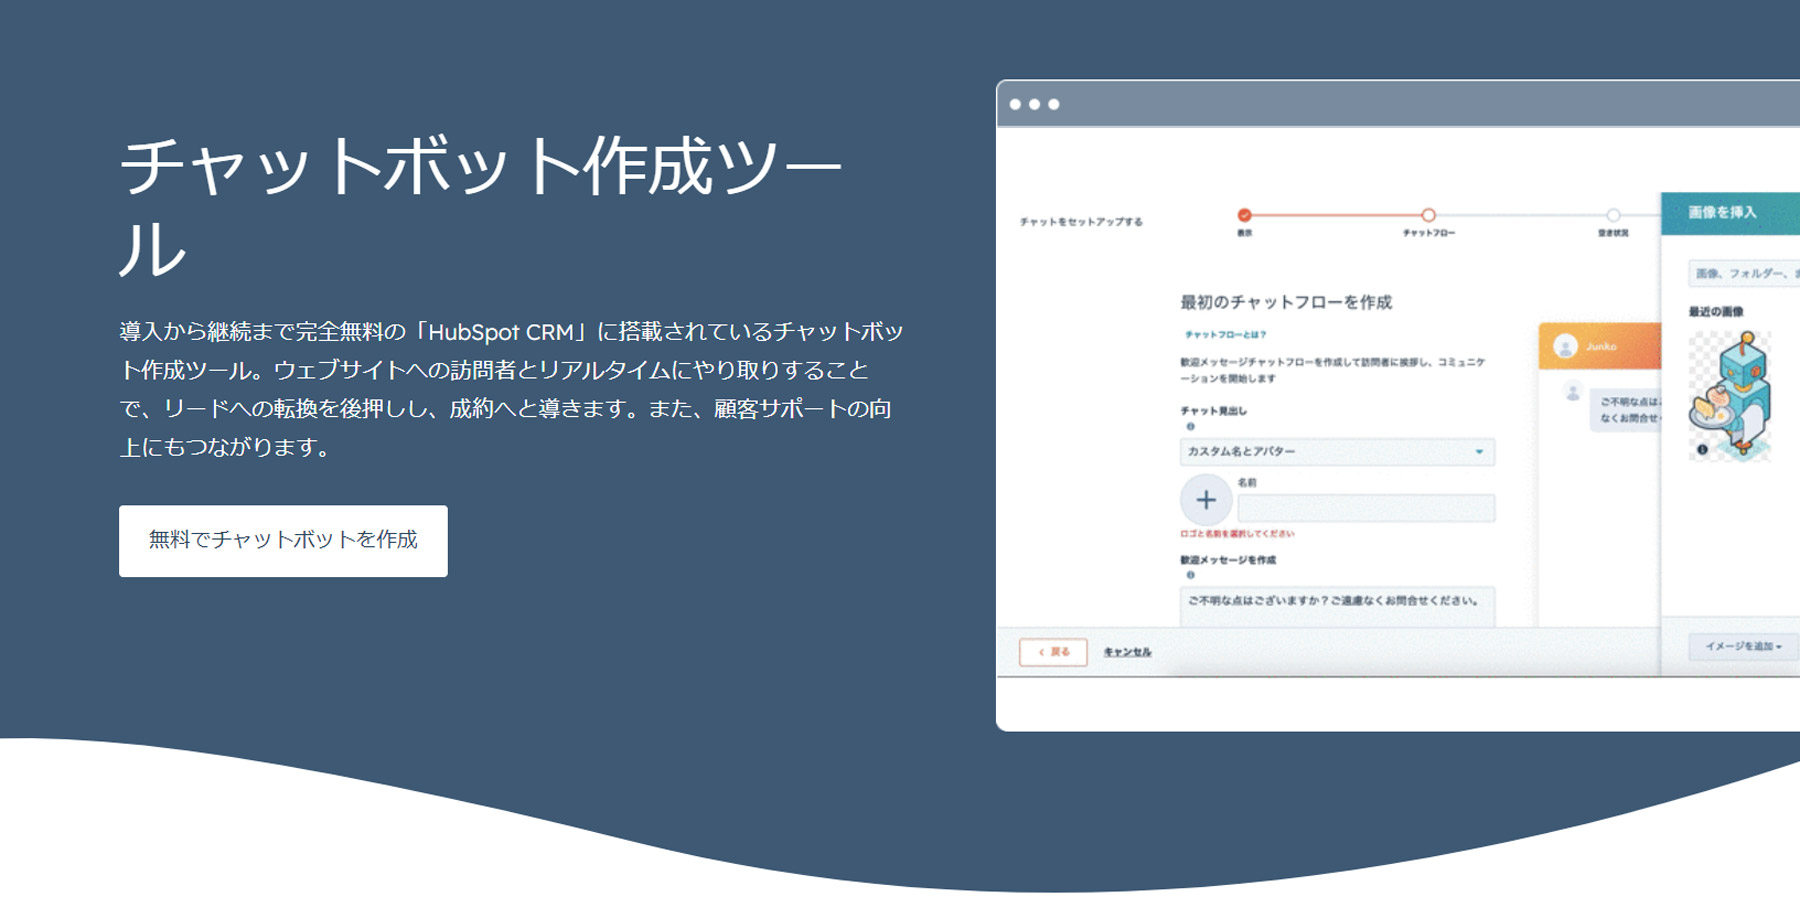Click the three dots in mockup title bar
1800x907 pixels.
click(x=1034, y=104)
